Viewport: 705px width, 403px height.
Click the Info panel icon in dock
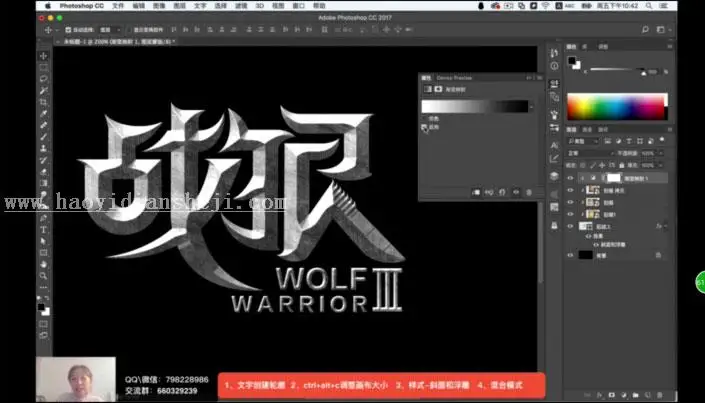[x=554, y=66]
